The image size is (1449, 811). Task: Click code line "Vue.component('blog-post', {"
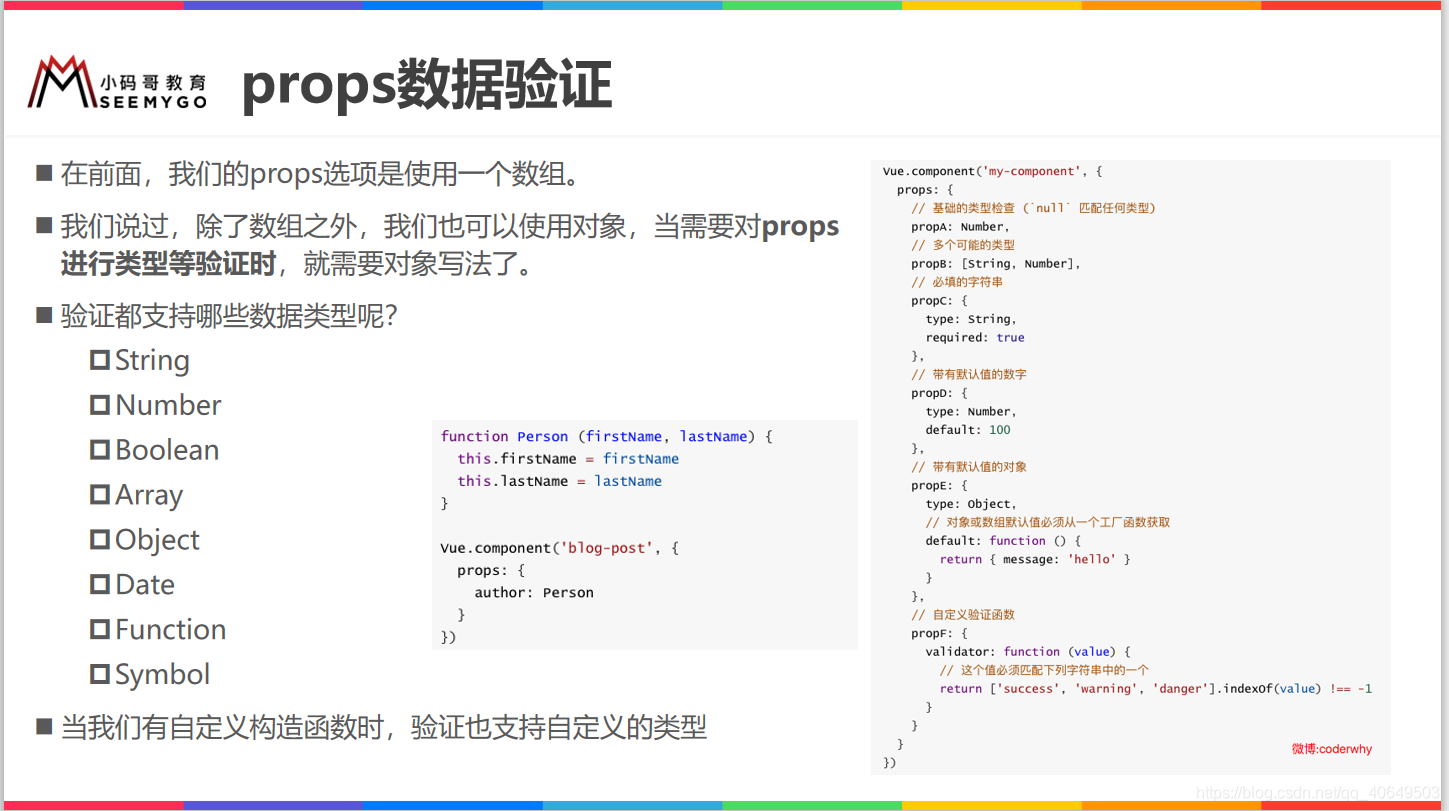[560, 548]
